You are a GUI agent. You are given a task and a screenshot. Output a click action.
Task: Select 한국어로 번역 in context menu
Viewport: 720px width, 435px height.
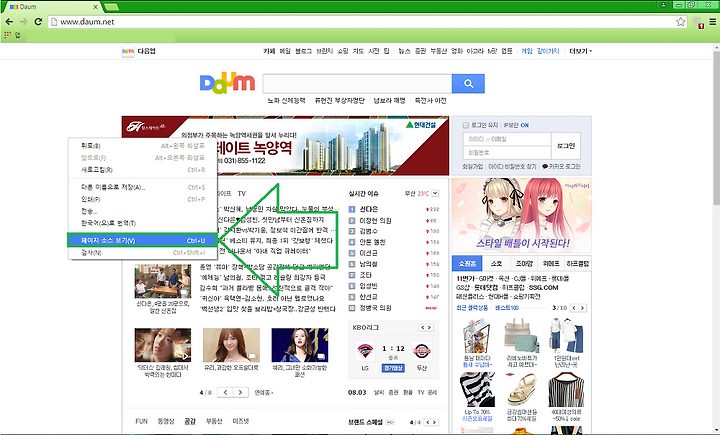[x=142, y=223]
